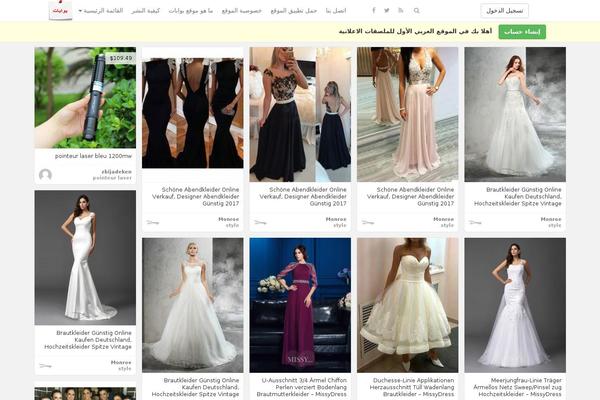Open the خصوصية الموقع menu item
Screen dimensions: 600x400
[241, 11]
